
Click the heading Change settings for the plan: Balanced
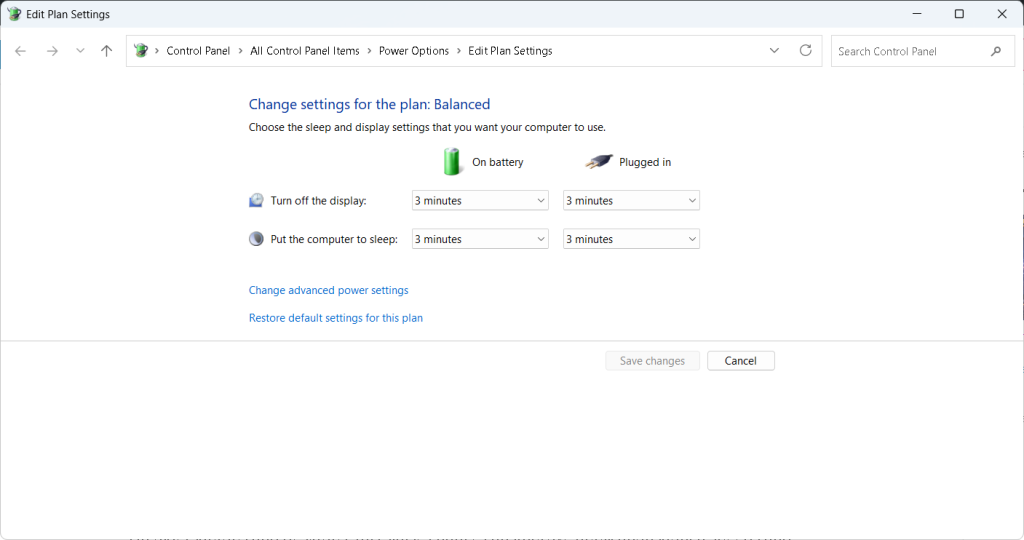[369, 104]
